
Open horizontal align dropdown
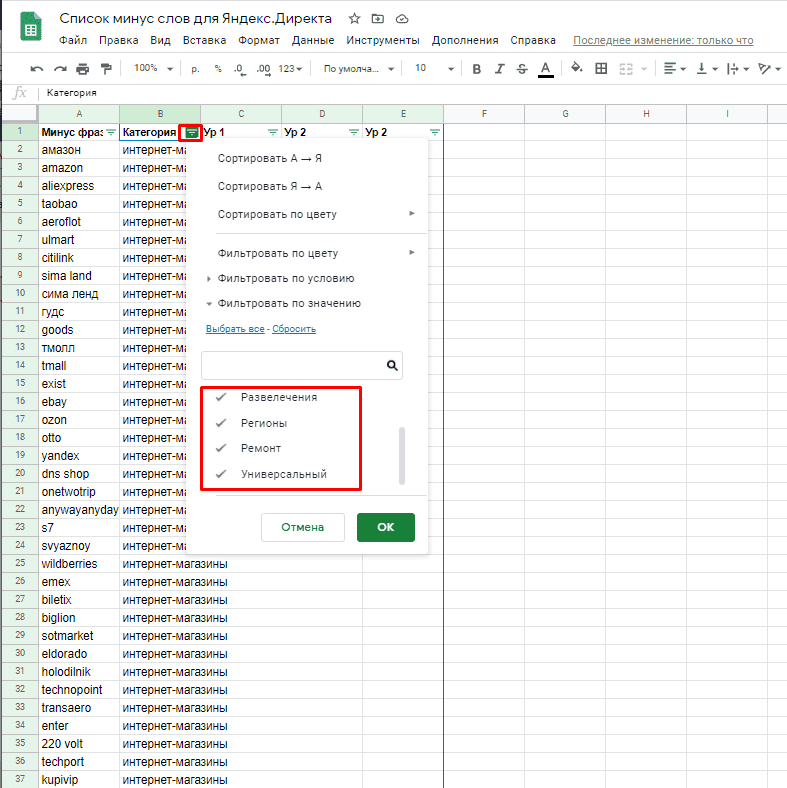pos(674,68)
